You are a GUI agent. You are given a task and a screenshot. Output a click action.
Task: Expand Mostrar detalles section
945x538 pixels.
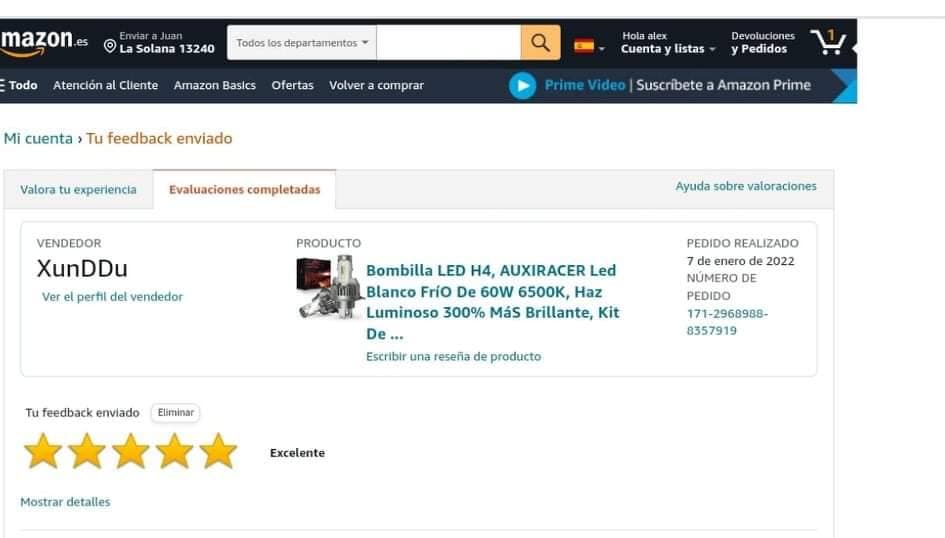pyautogui.click(x=65, y=502)
